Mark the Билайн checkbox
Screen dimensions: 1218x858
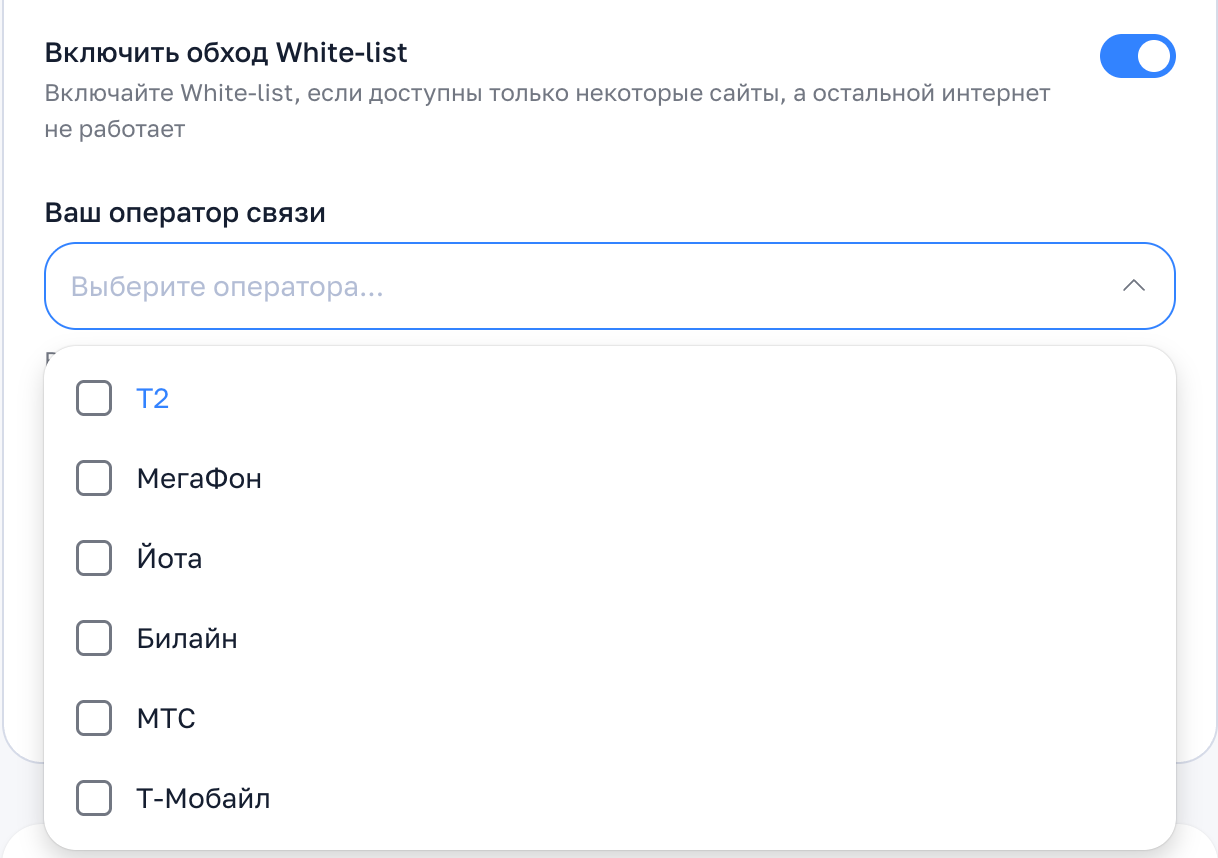tap(94, 638)
